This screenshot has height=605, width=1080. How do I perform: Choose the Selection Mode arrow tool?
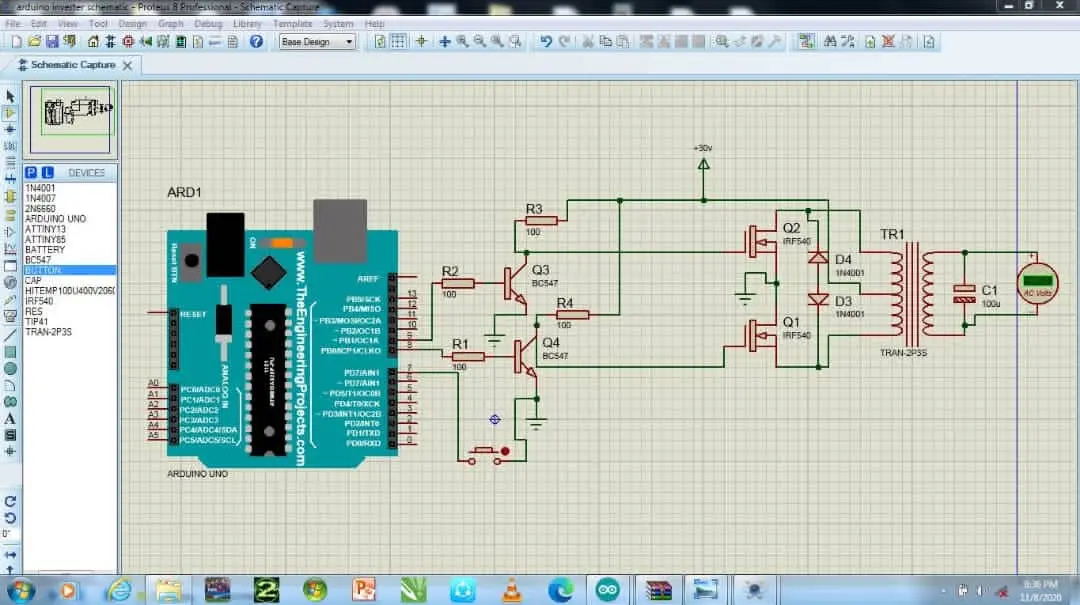pos(10,96)
